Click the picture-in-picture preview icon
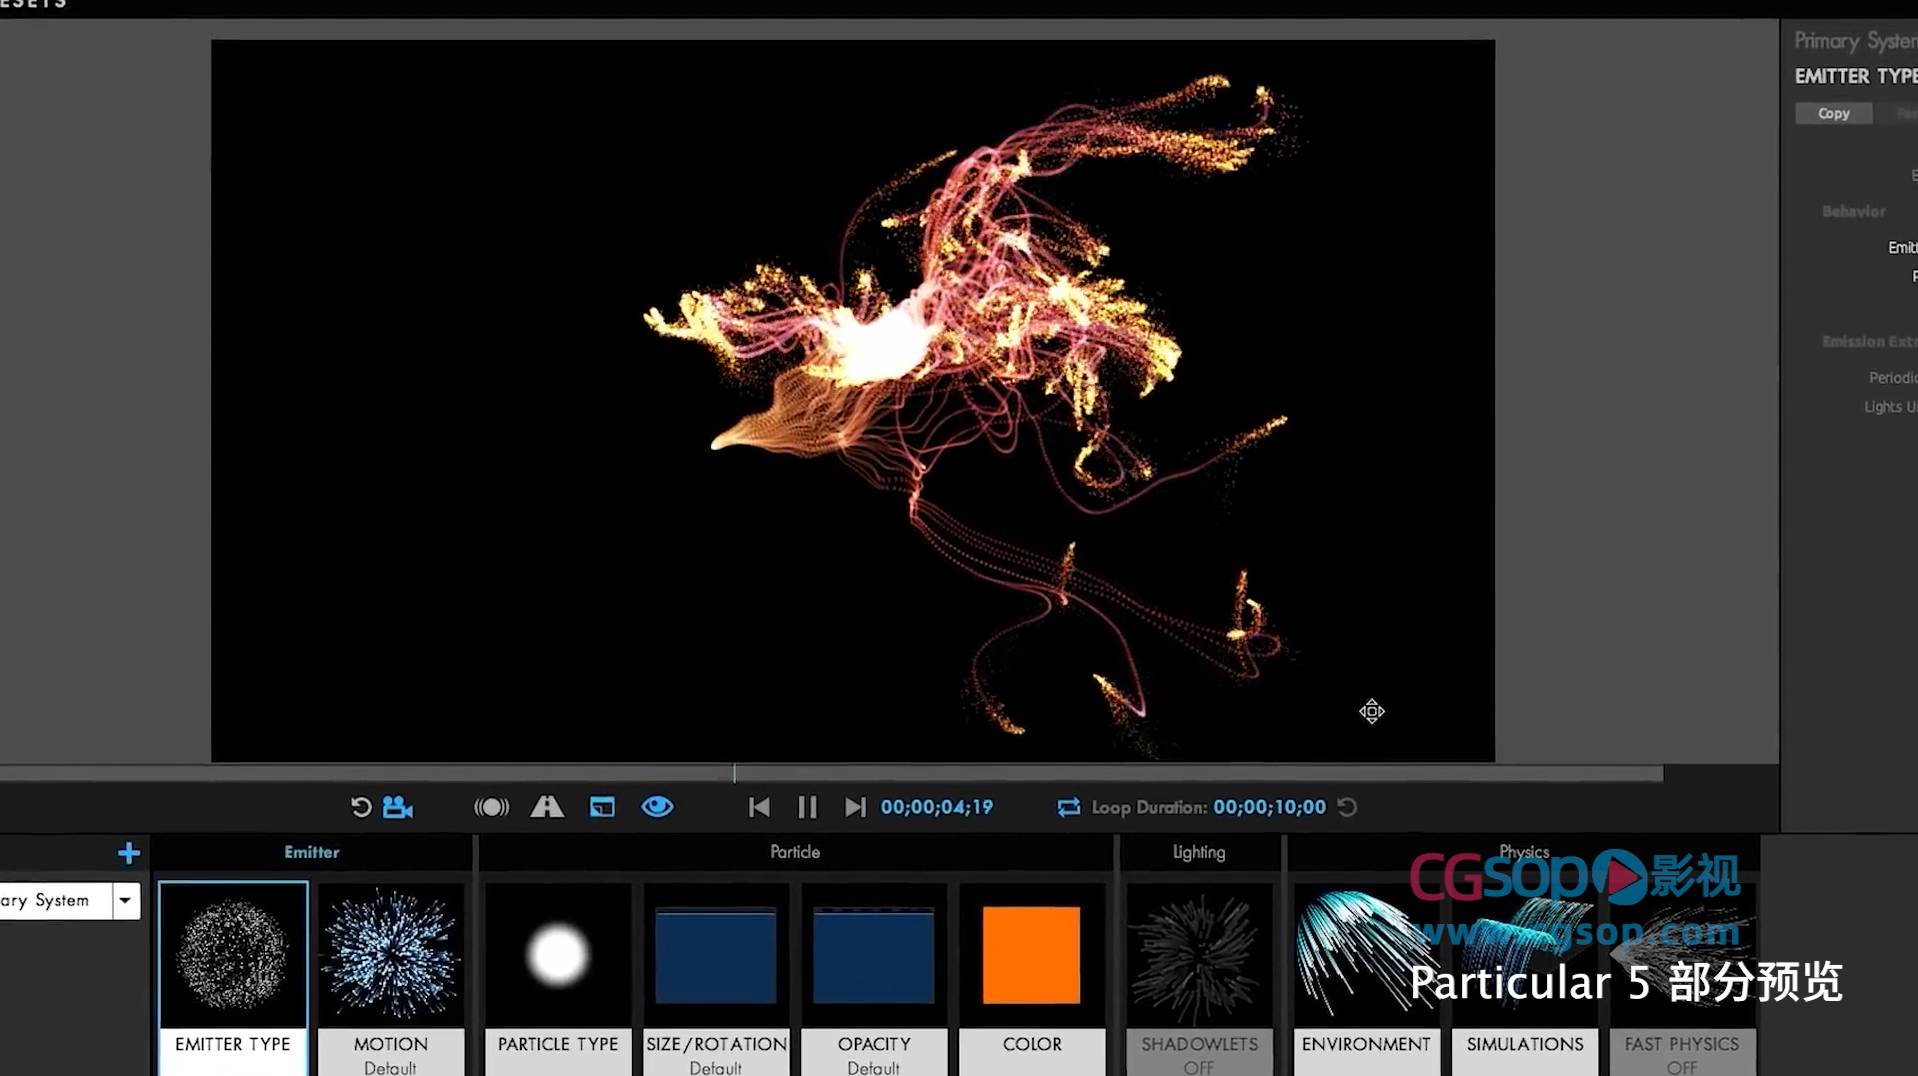 [x=601, y=807]
